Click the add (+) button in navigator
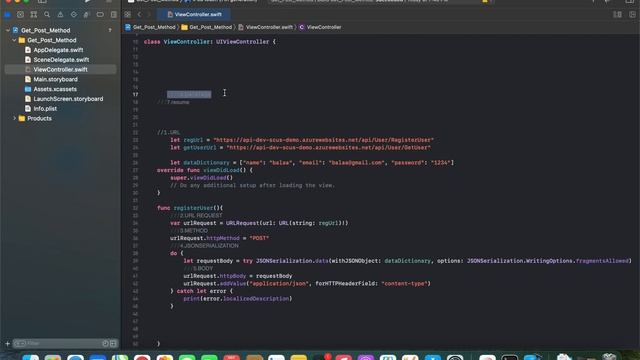This screenshot has width=640, height=360. point(7,344)
